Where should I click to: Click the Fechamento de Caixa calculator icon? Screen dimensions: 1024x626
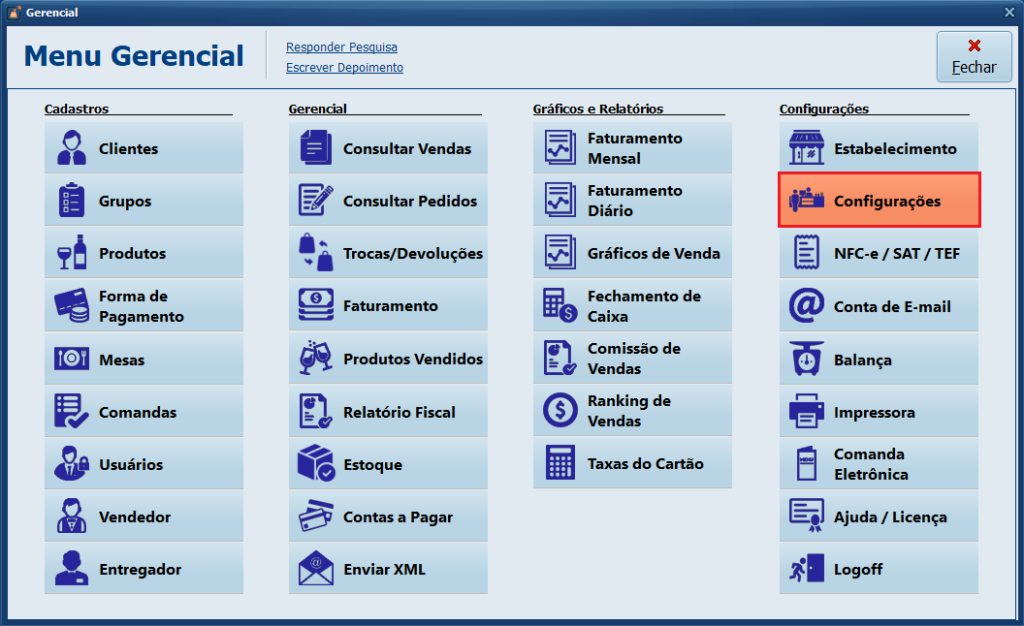click(561, 305)
